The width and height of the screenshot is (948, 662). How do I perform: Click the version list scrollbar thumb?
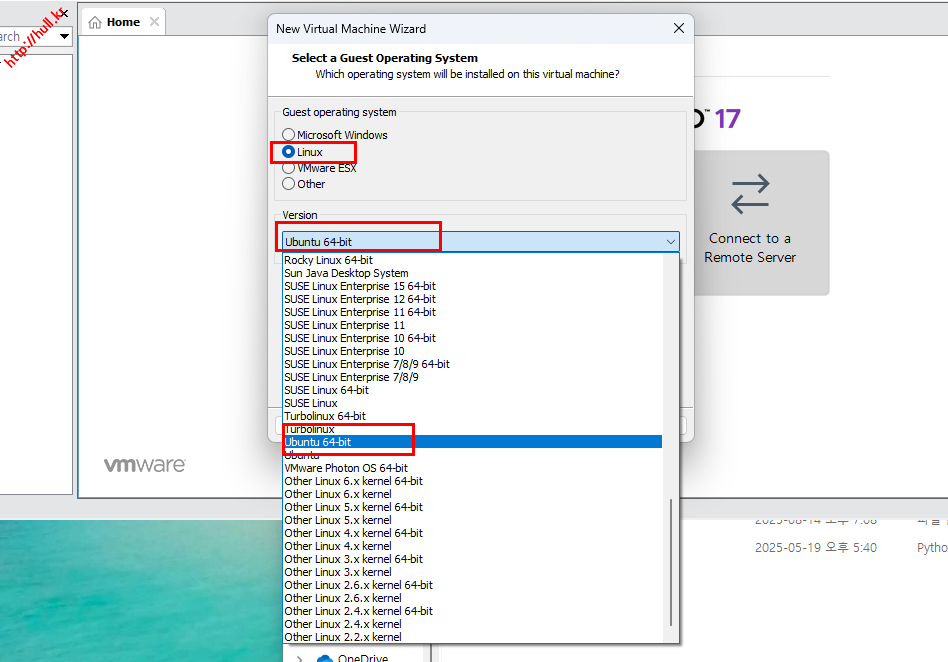pos(671,562)
